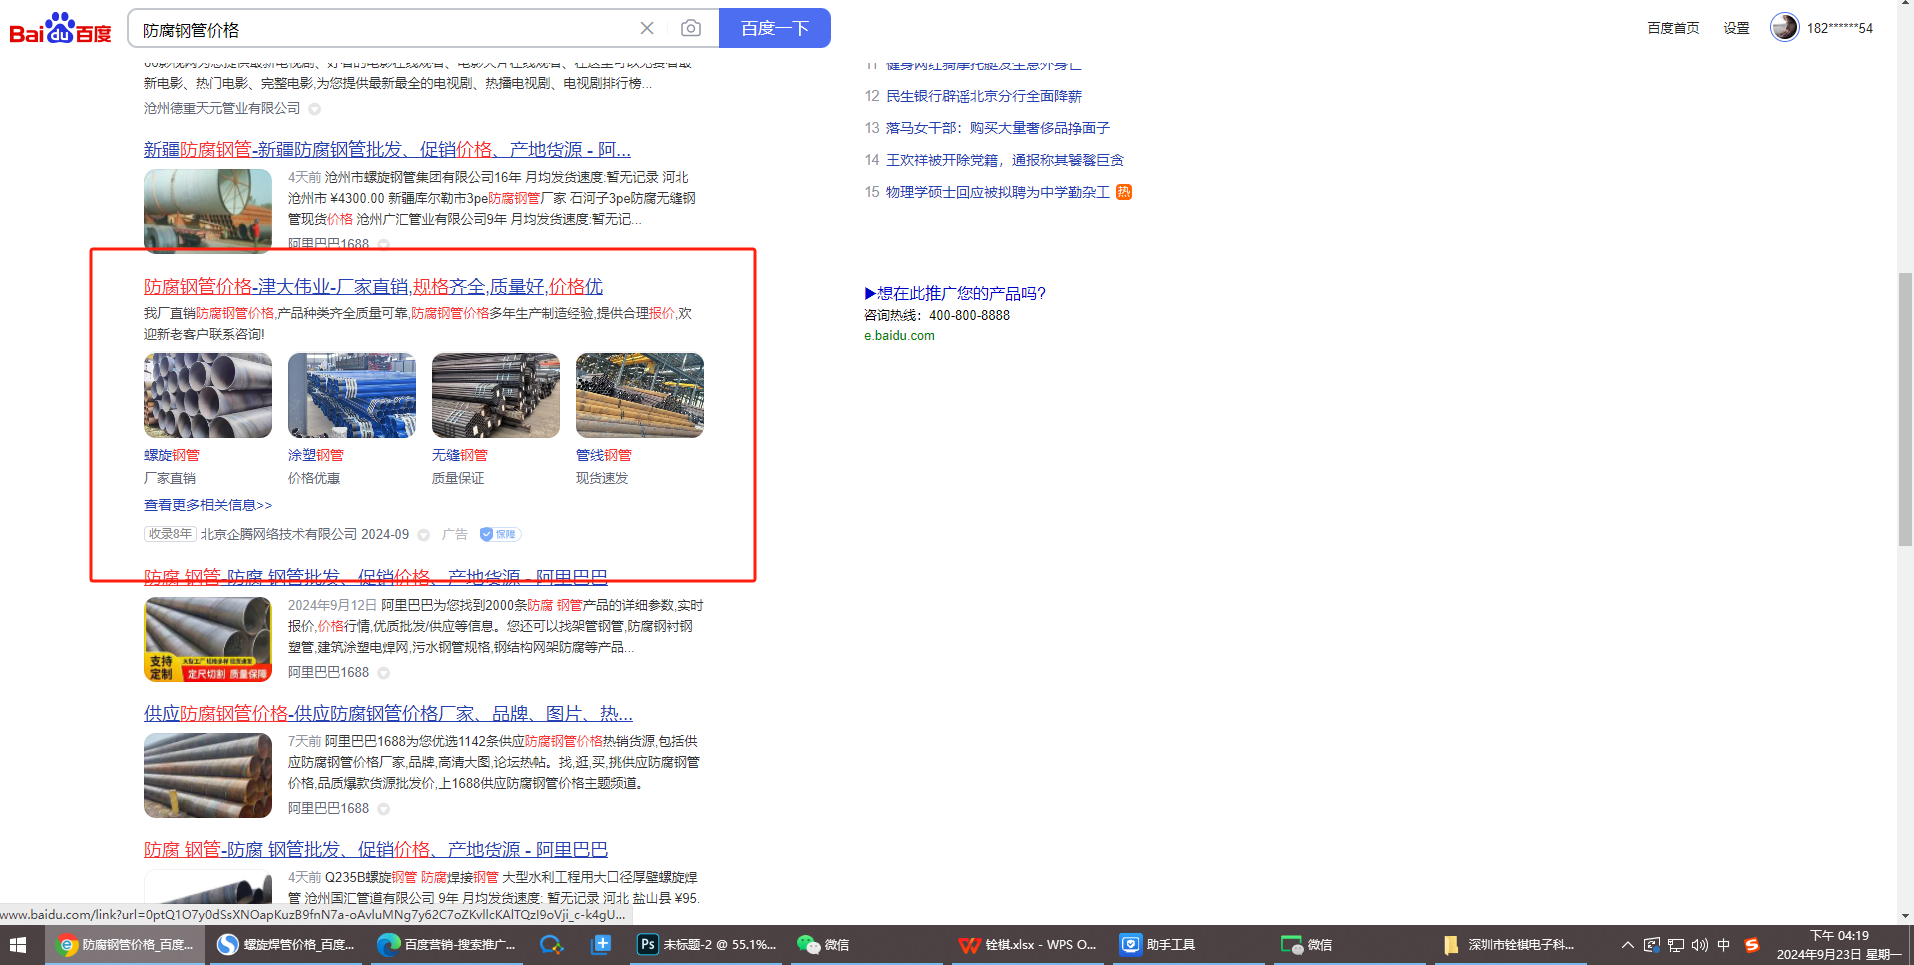Expand the source dropdown under the 2024年9月12日 result
The height and width of the screenshot is (965, 1914).
coord(384,673)
